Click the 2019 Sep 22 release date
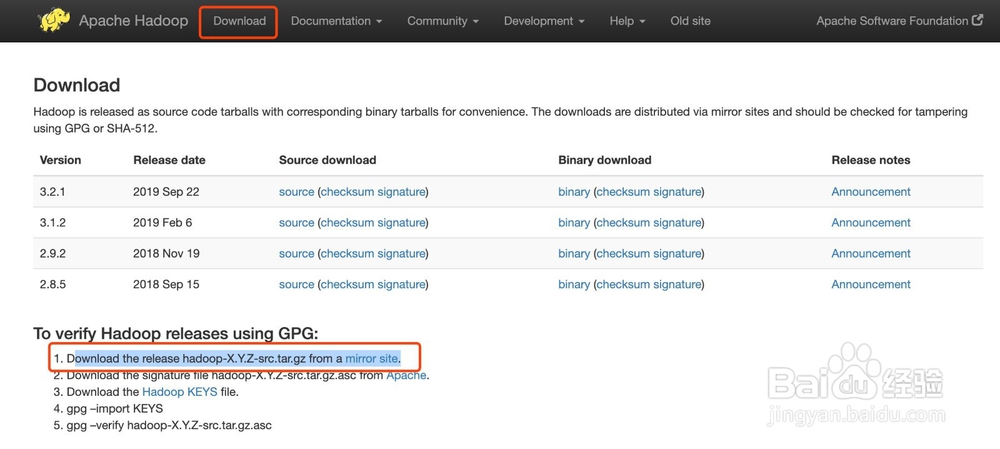1000x449 pixels. [166, 192]
